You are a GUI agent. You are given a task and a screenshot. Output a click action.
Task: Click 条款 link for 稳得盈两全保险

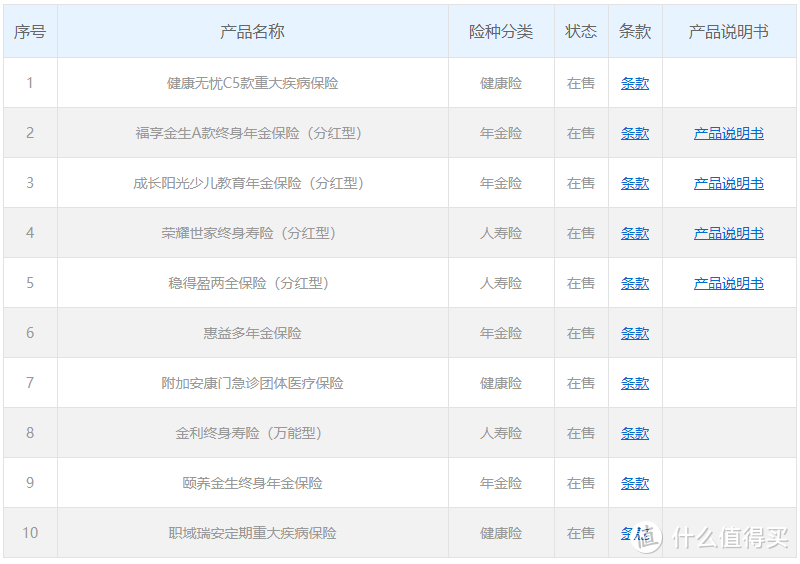pos(635,284)
